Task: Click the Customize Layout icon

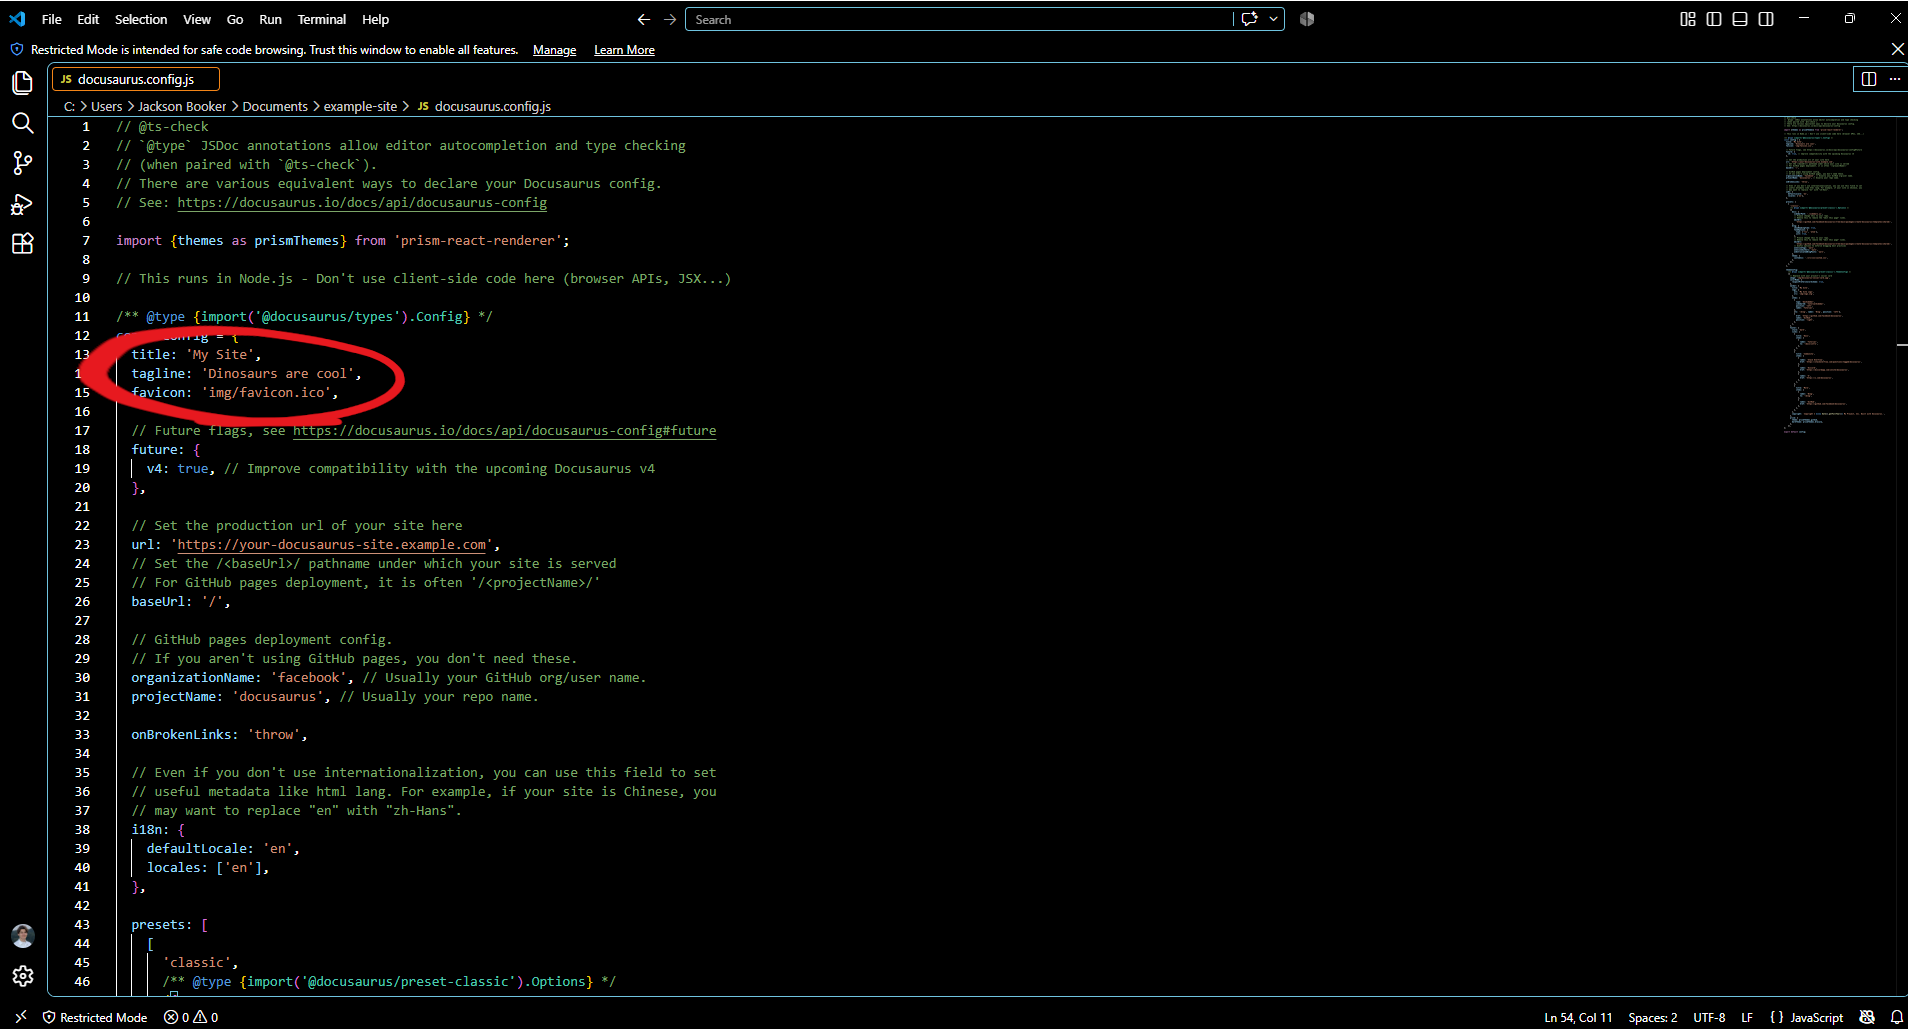Action: click(x=1688, y=19)
